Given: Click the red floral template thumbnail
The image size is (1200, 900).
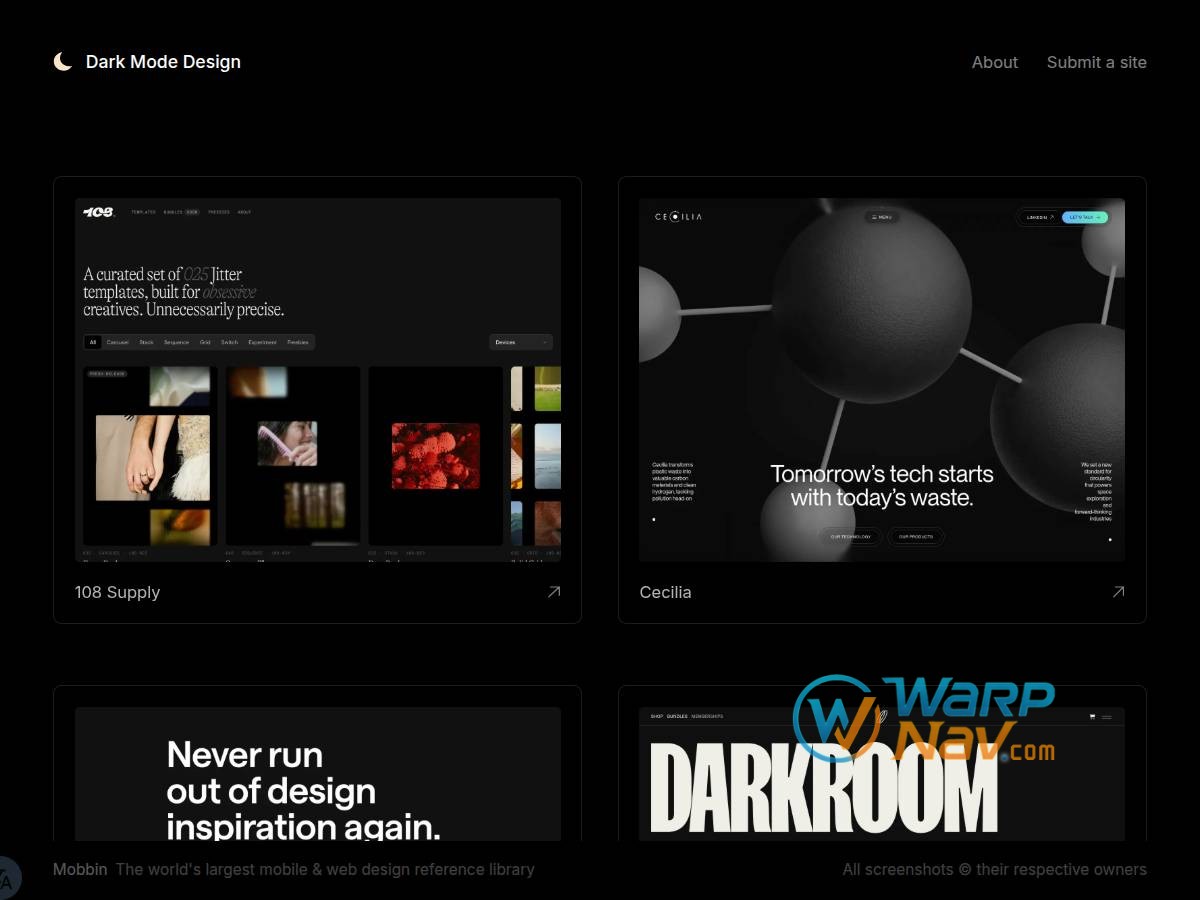Looking at the screenshot, I should 435,457.
